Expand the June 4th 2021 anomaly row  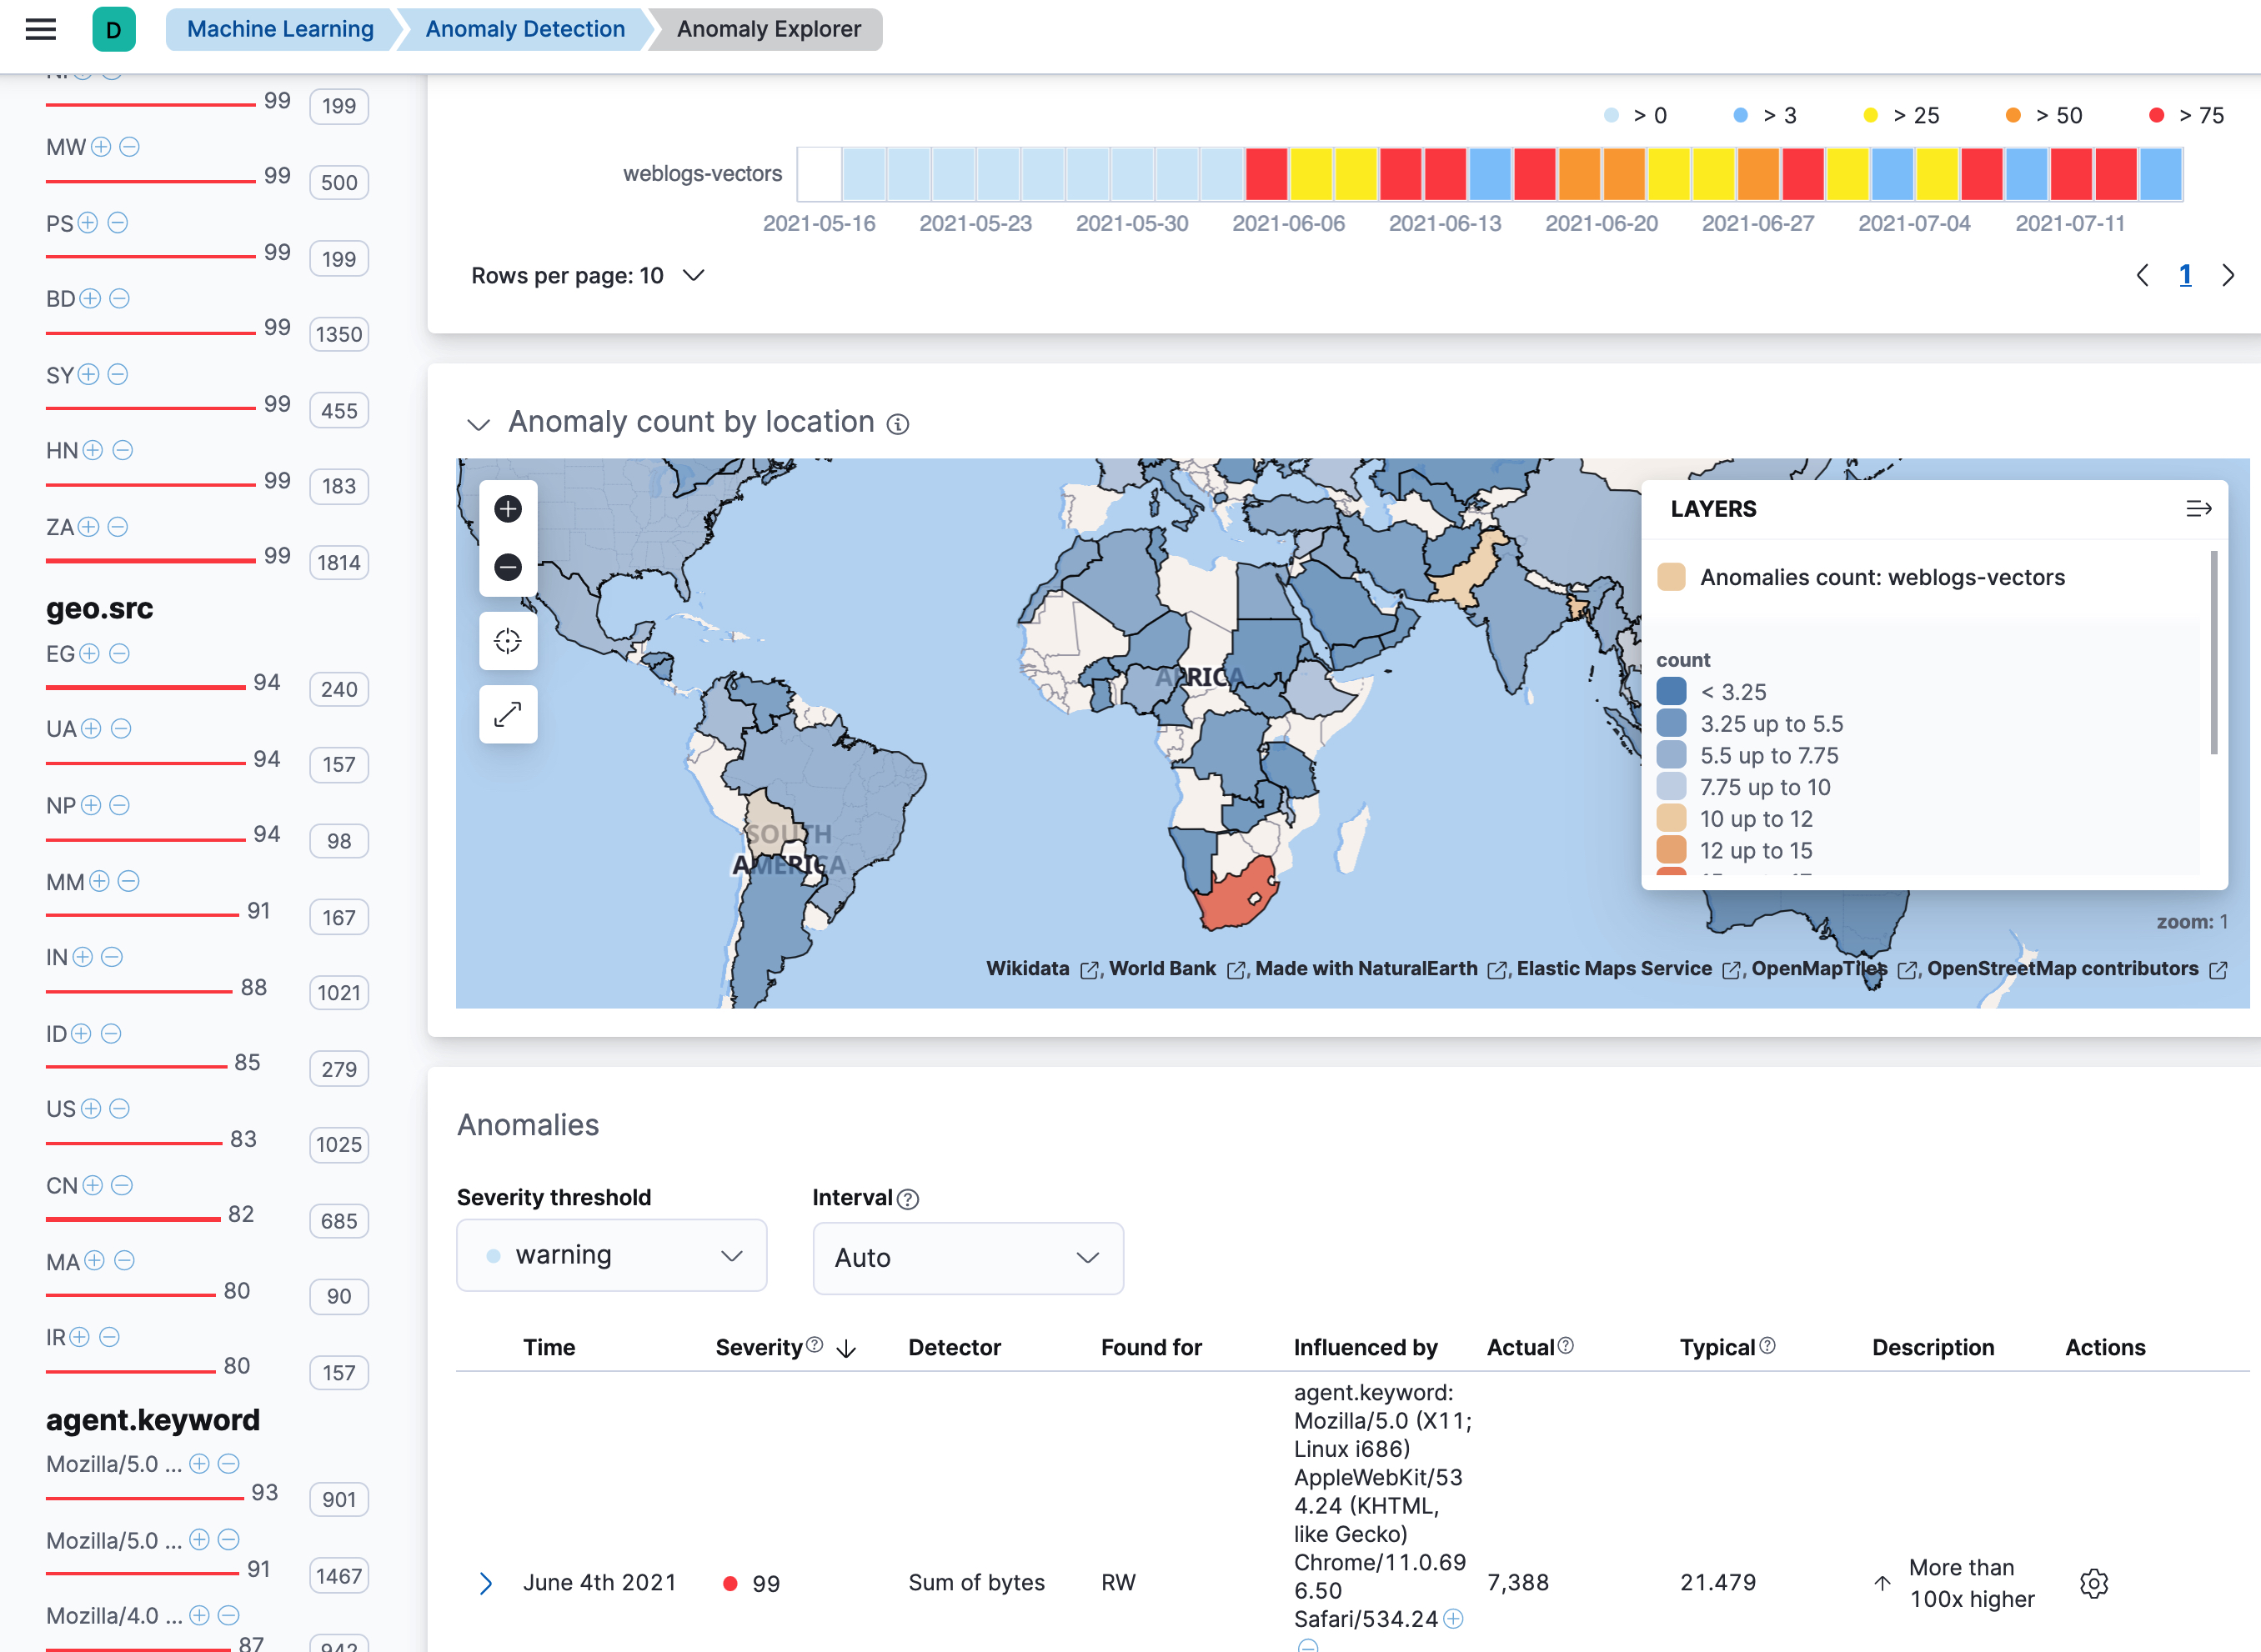pos(486,1583)
